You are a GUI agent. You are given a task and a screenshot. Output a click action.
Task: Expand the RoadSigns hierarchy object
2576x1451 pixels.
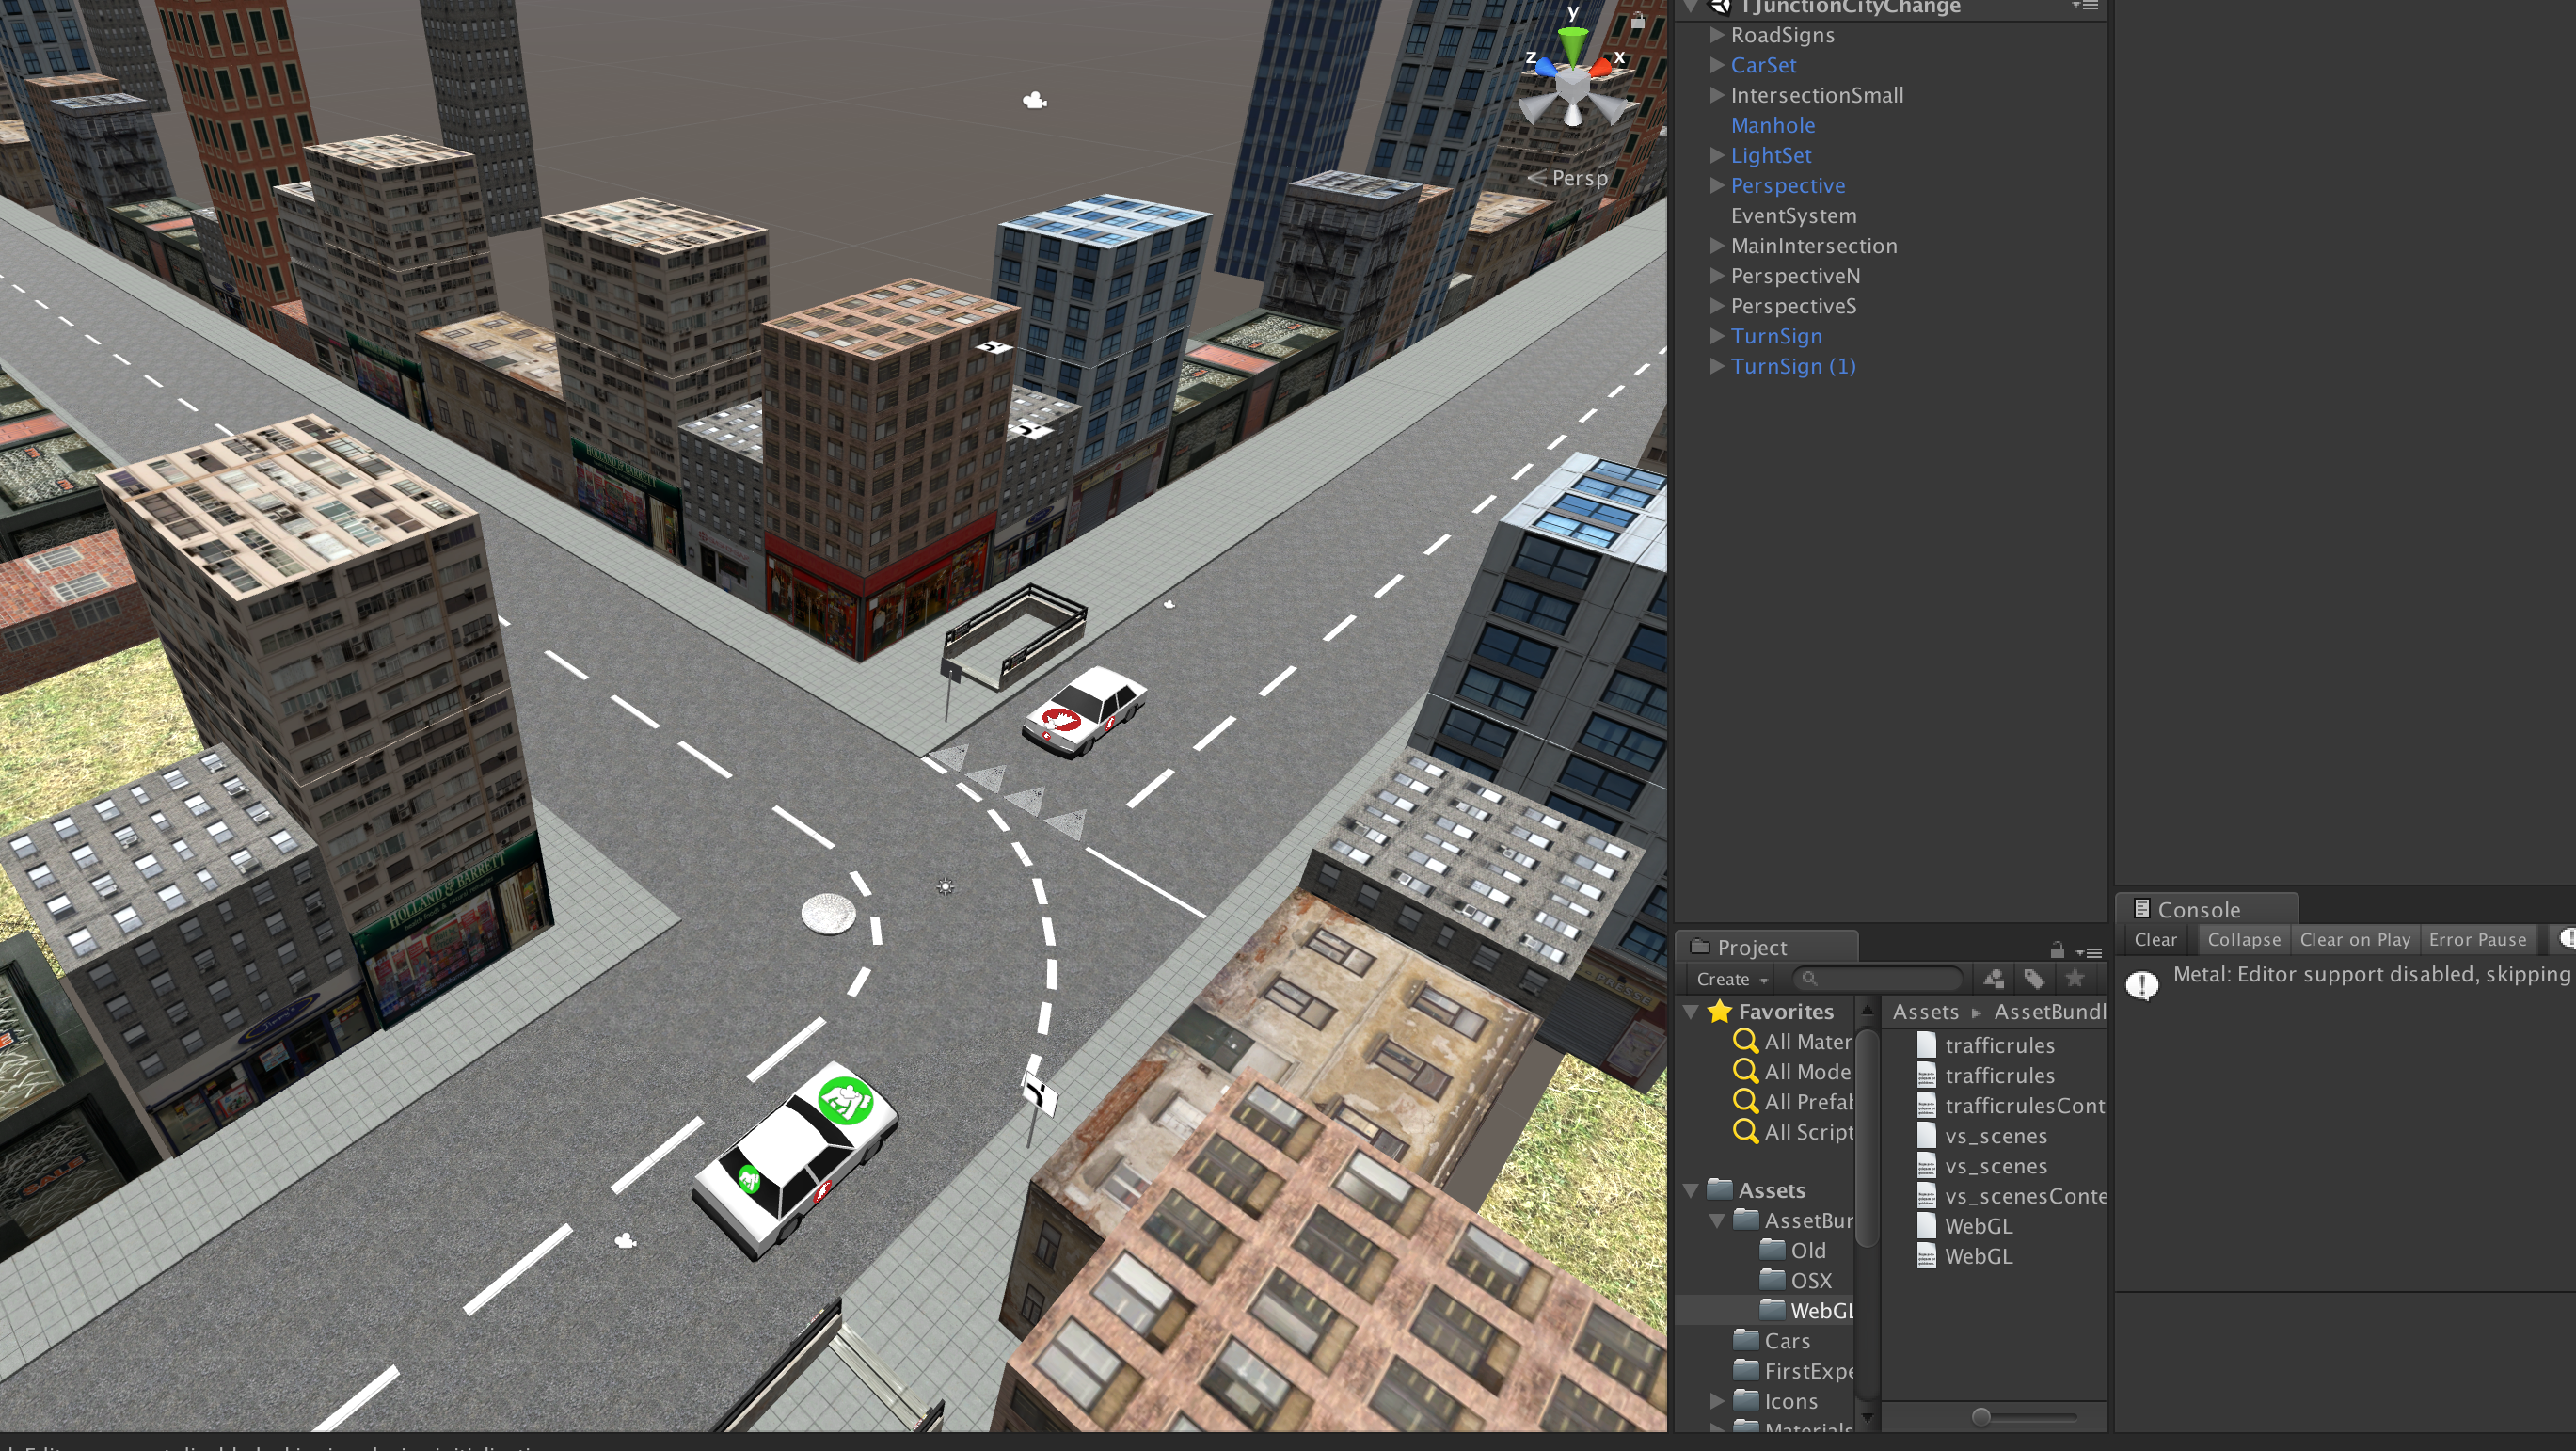1716,35
